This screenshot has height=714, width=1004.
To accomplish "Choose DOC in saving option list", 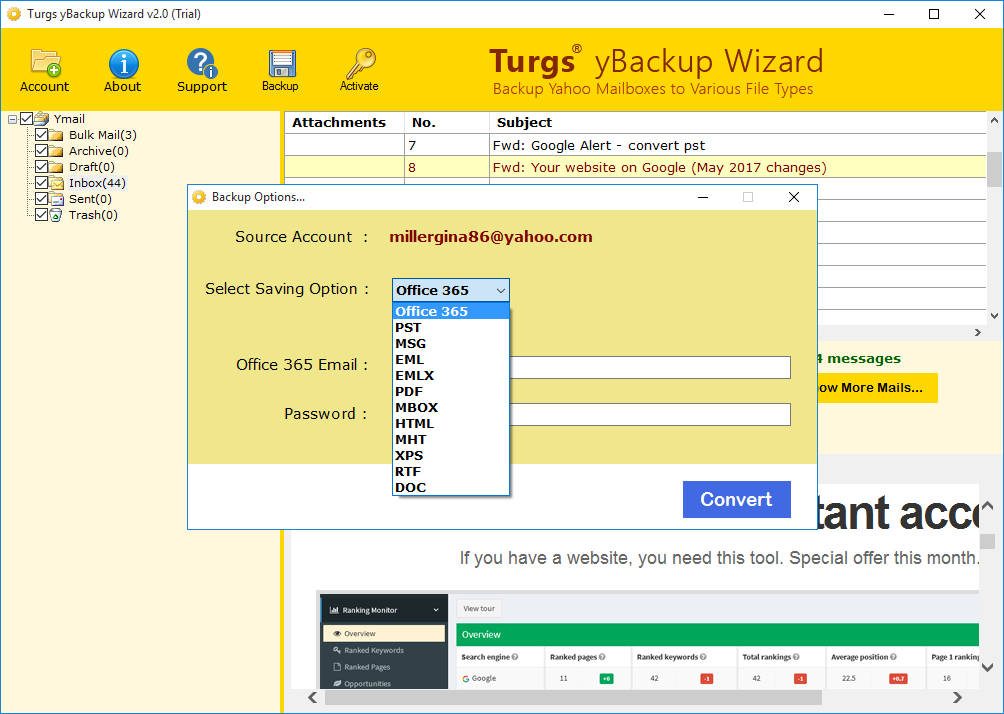I will [x=451, y=487].
